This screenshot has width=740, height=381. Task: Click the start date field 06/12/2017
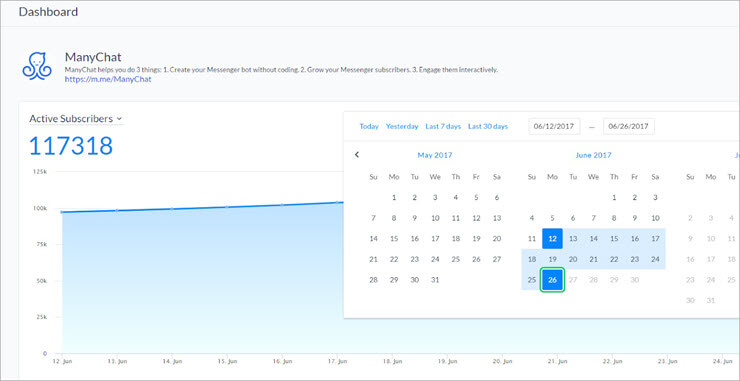tap(554, 127)
